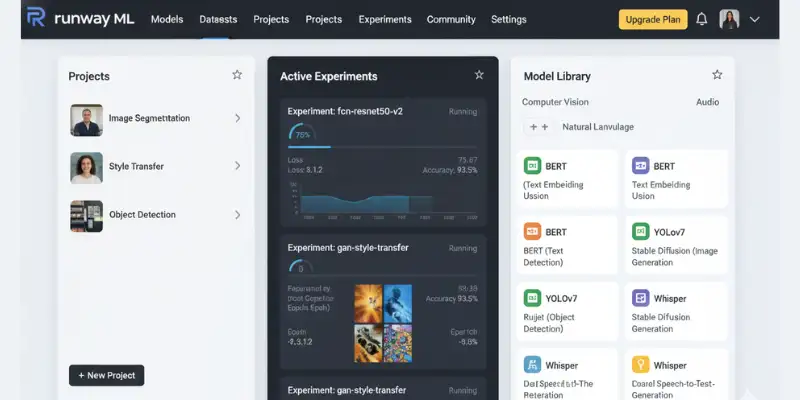The width and height of the screenshot is (800, 400).
Task: Go to the Community nav item
Action: tap(451, 19)
